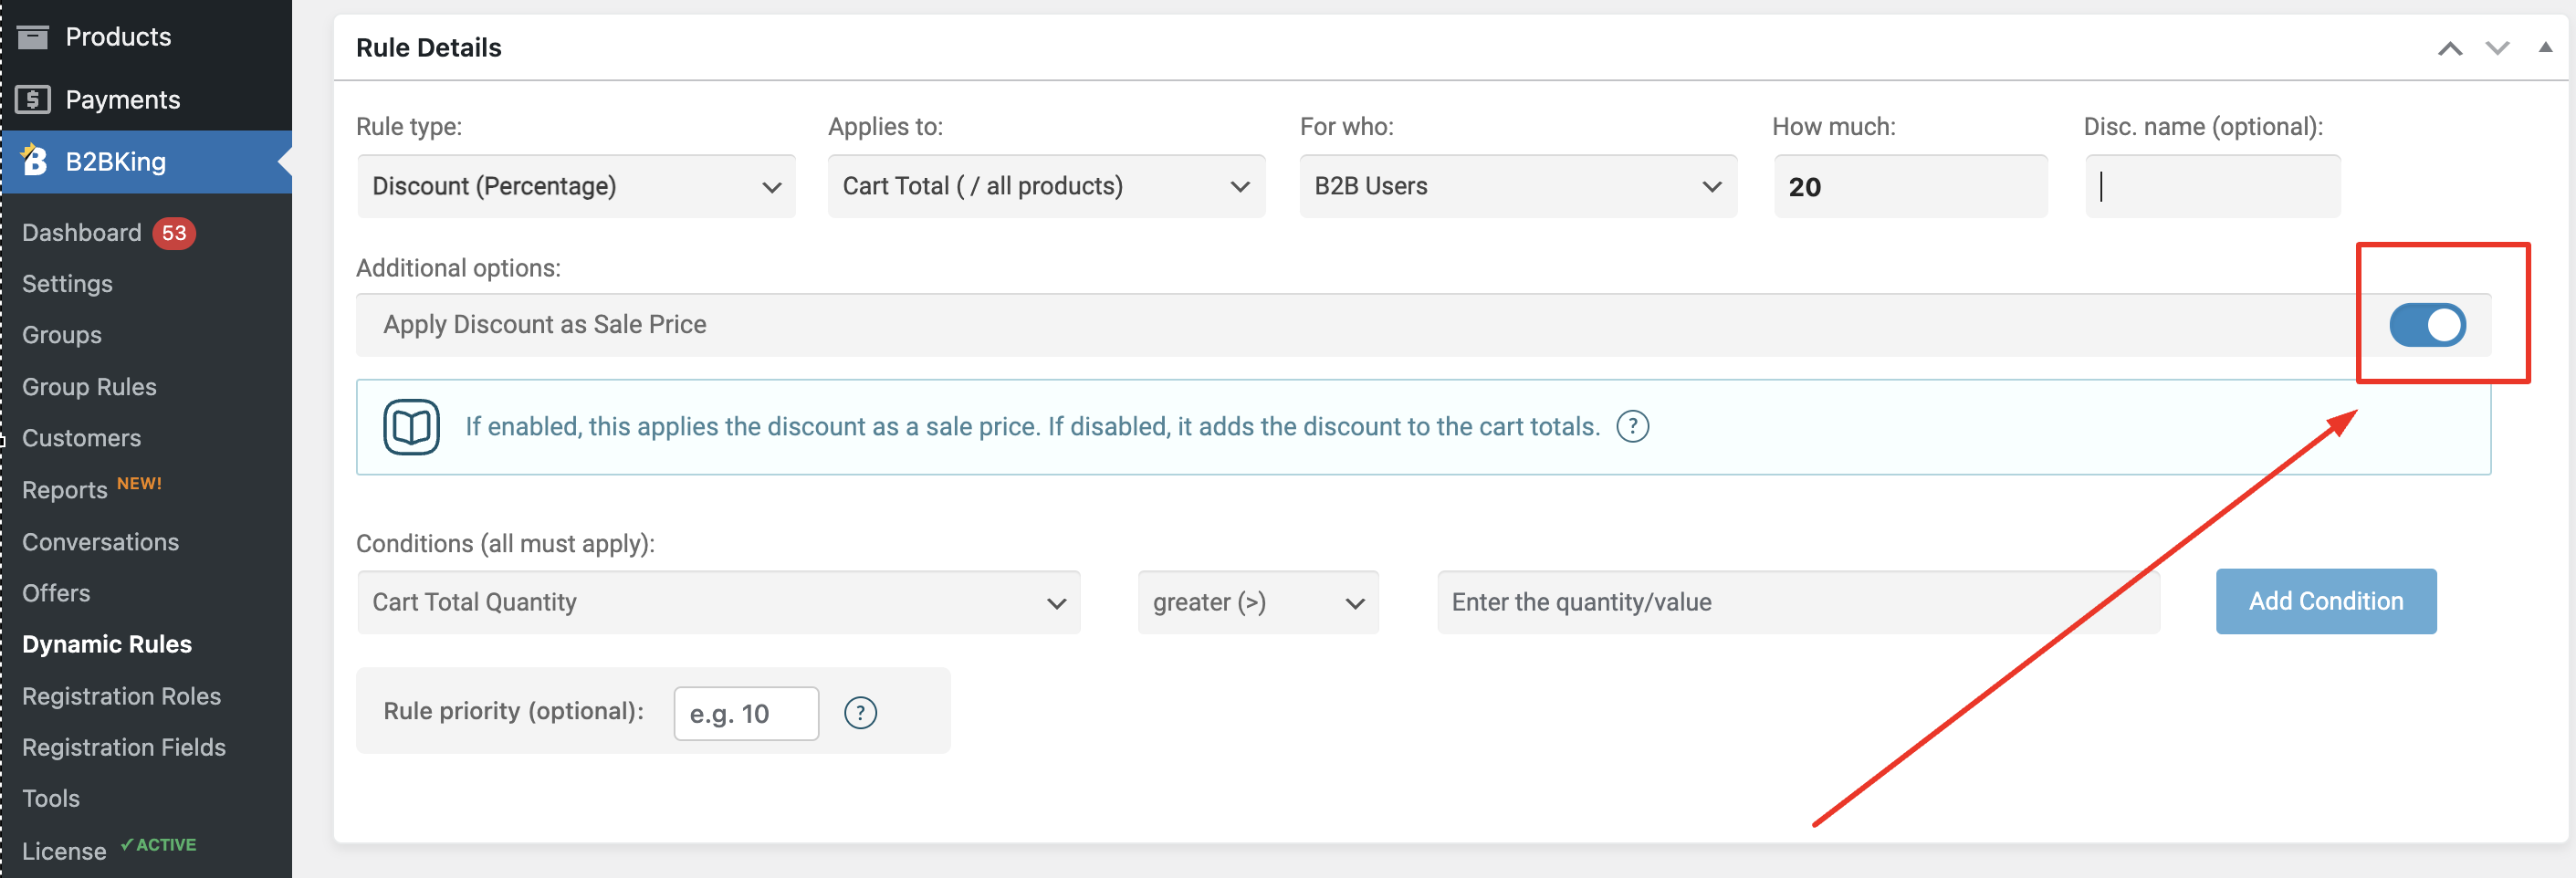Image resolution: width=2576 pixels, height=878 pixels.
Task: Open Registration Roles page
Action: tap(121, 696)
